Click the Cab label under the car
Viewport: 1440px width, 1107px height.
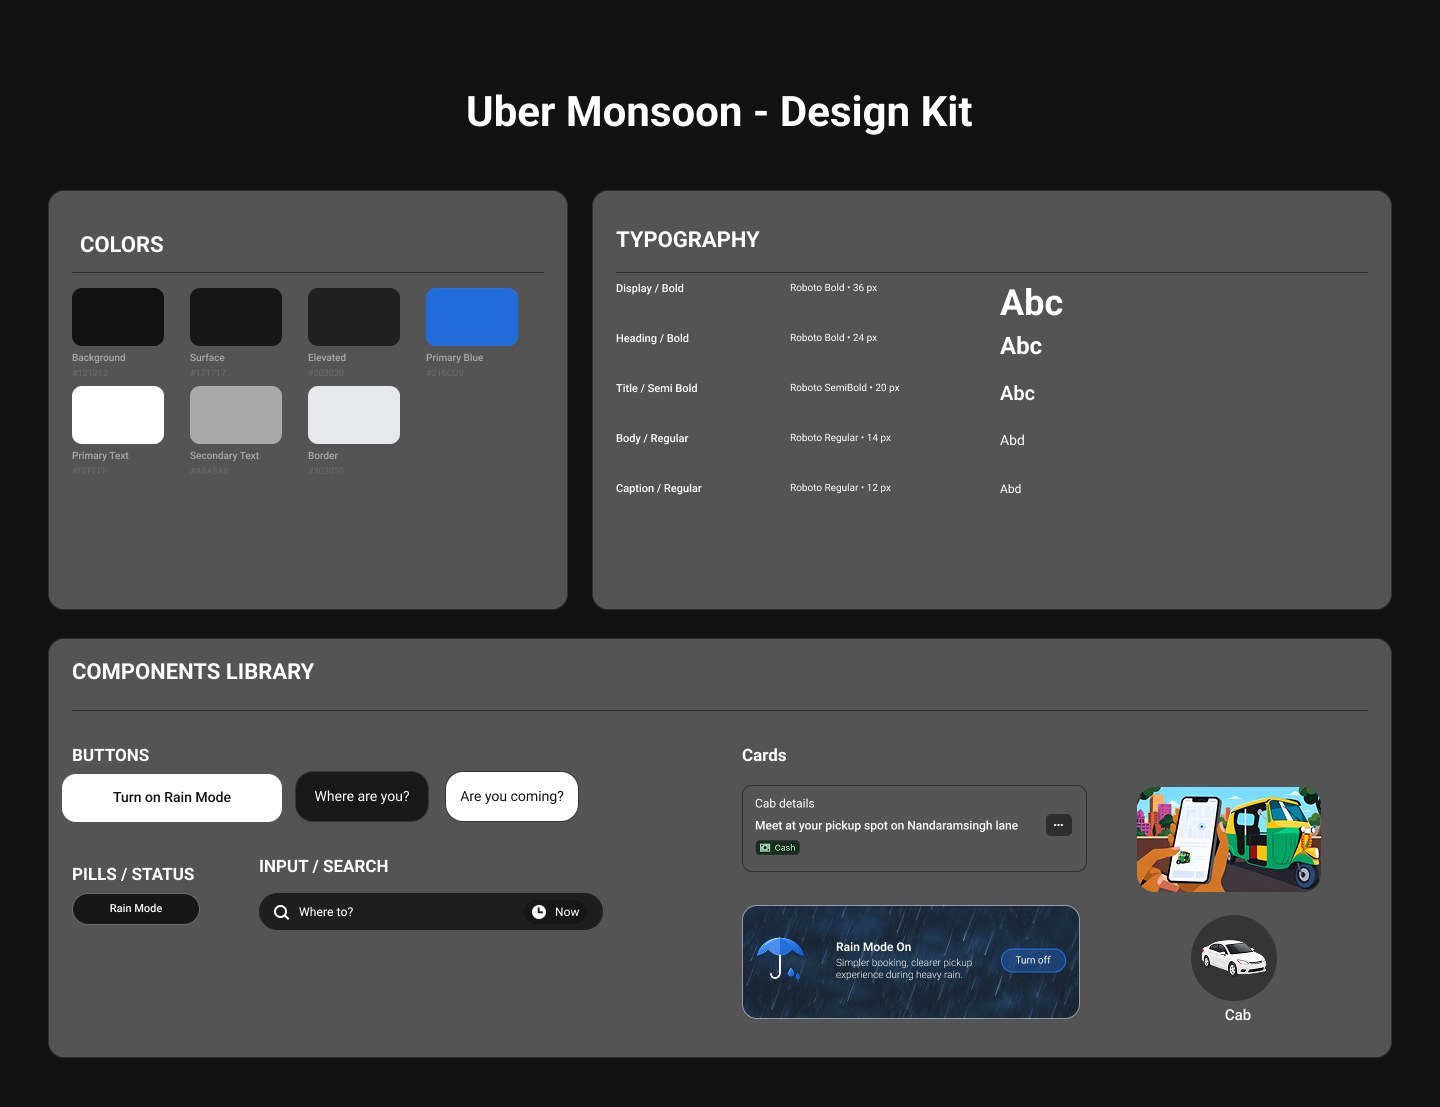pyautogui.click(x=1238, y=1015)
